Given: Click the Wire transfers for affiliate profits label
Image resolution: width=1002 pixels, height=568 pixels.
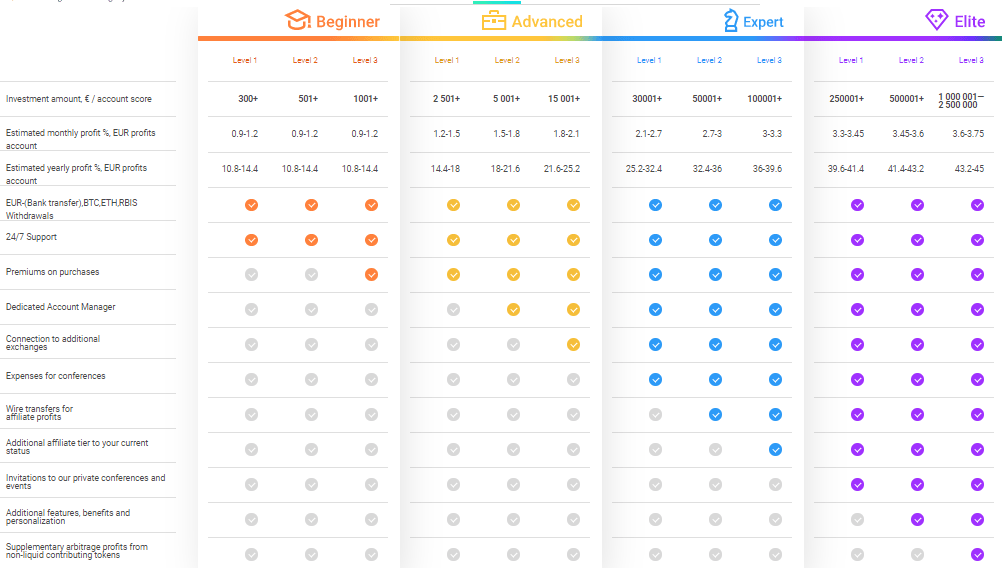Looking at the screenshot, I should (x=40, y=413).
